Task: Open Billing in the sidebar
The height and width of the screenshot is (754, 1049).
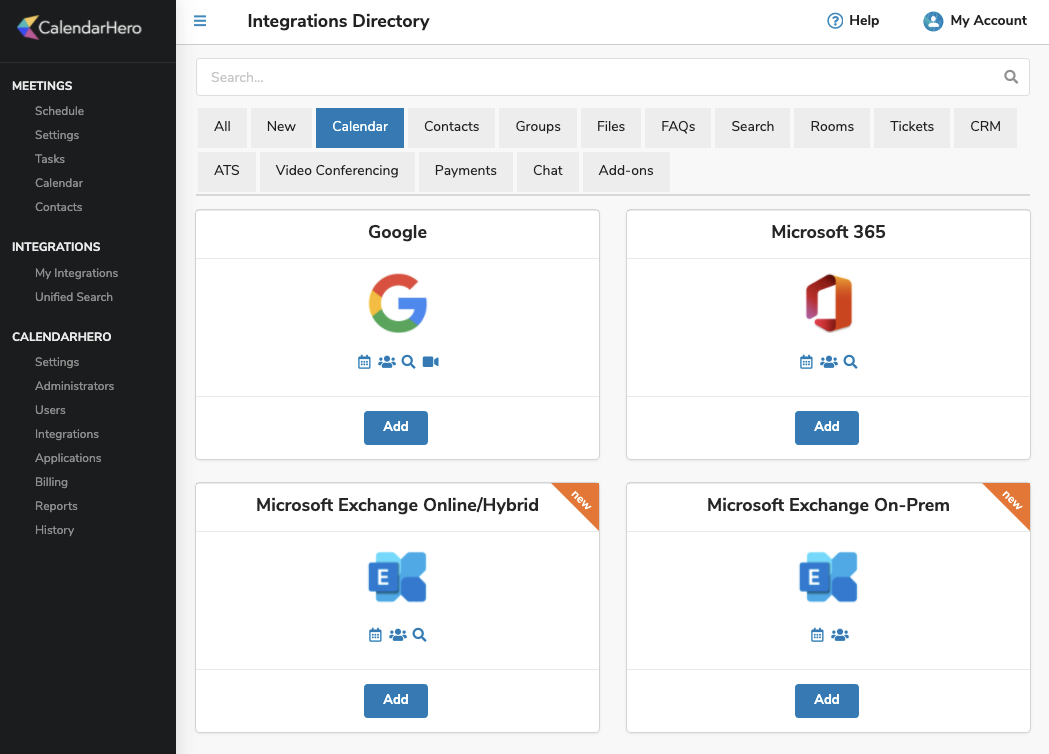Action: (52, 482)
